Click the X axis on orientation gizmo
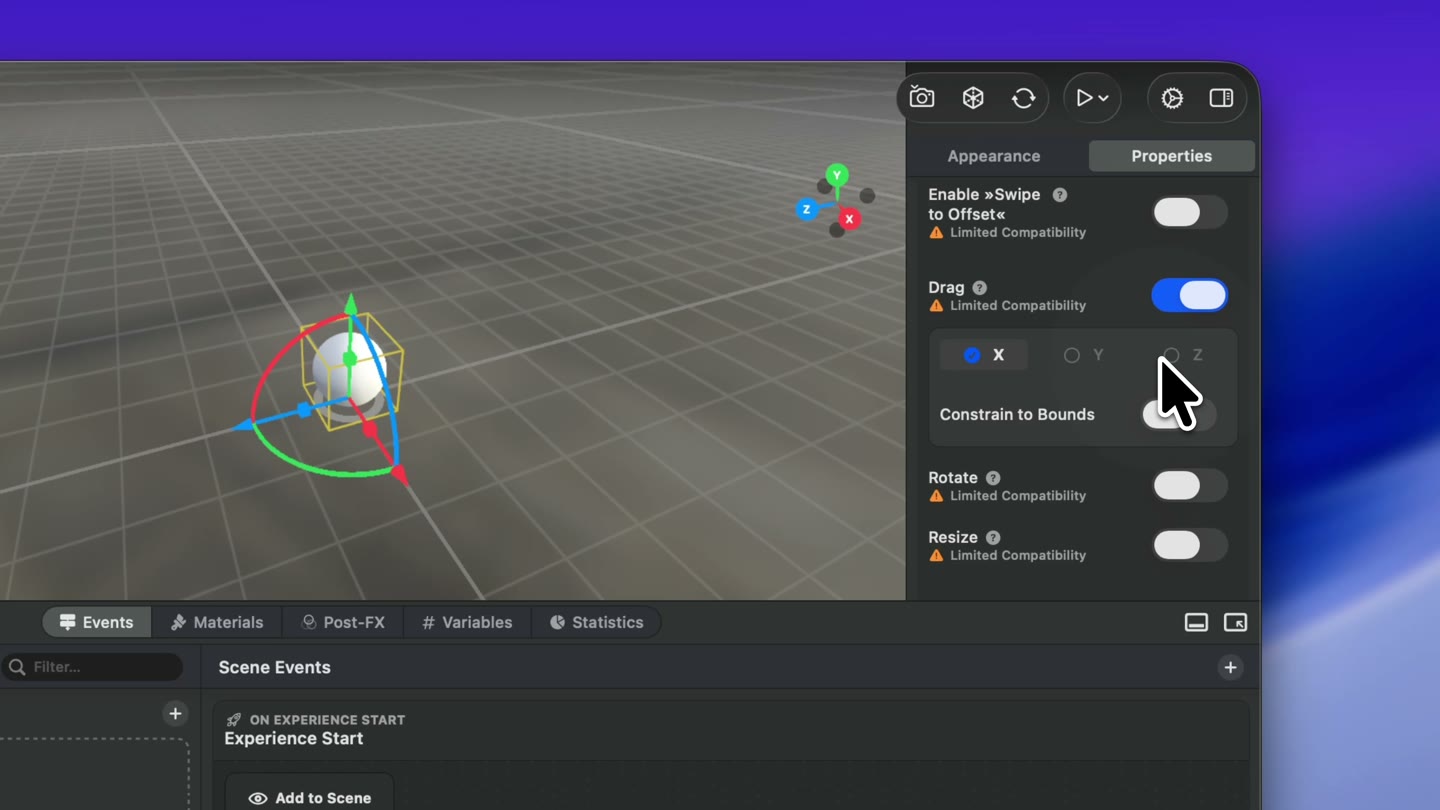The height and width of the screenshot is (810, 1440). [849, 219]
